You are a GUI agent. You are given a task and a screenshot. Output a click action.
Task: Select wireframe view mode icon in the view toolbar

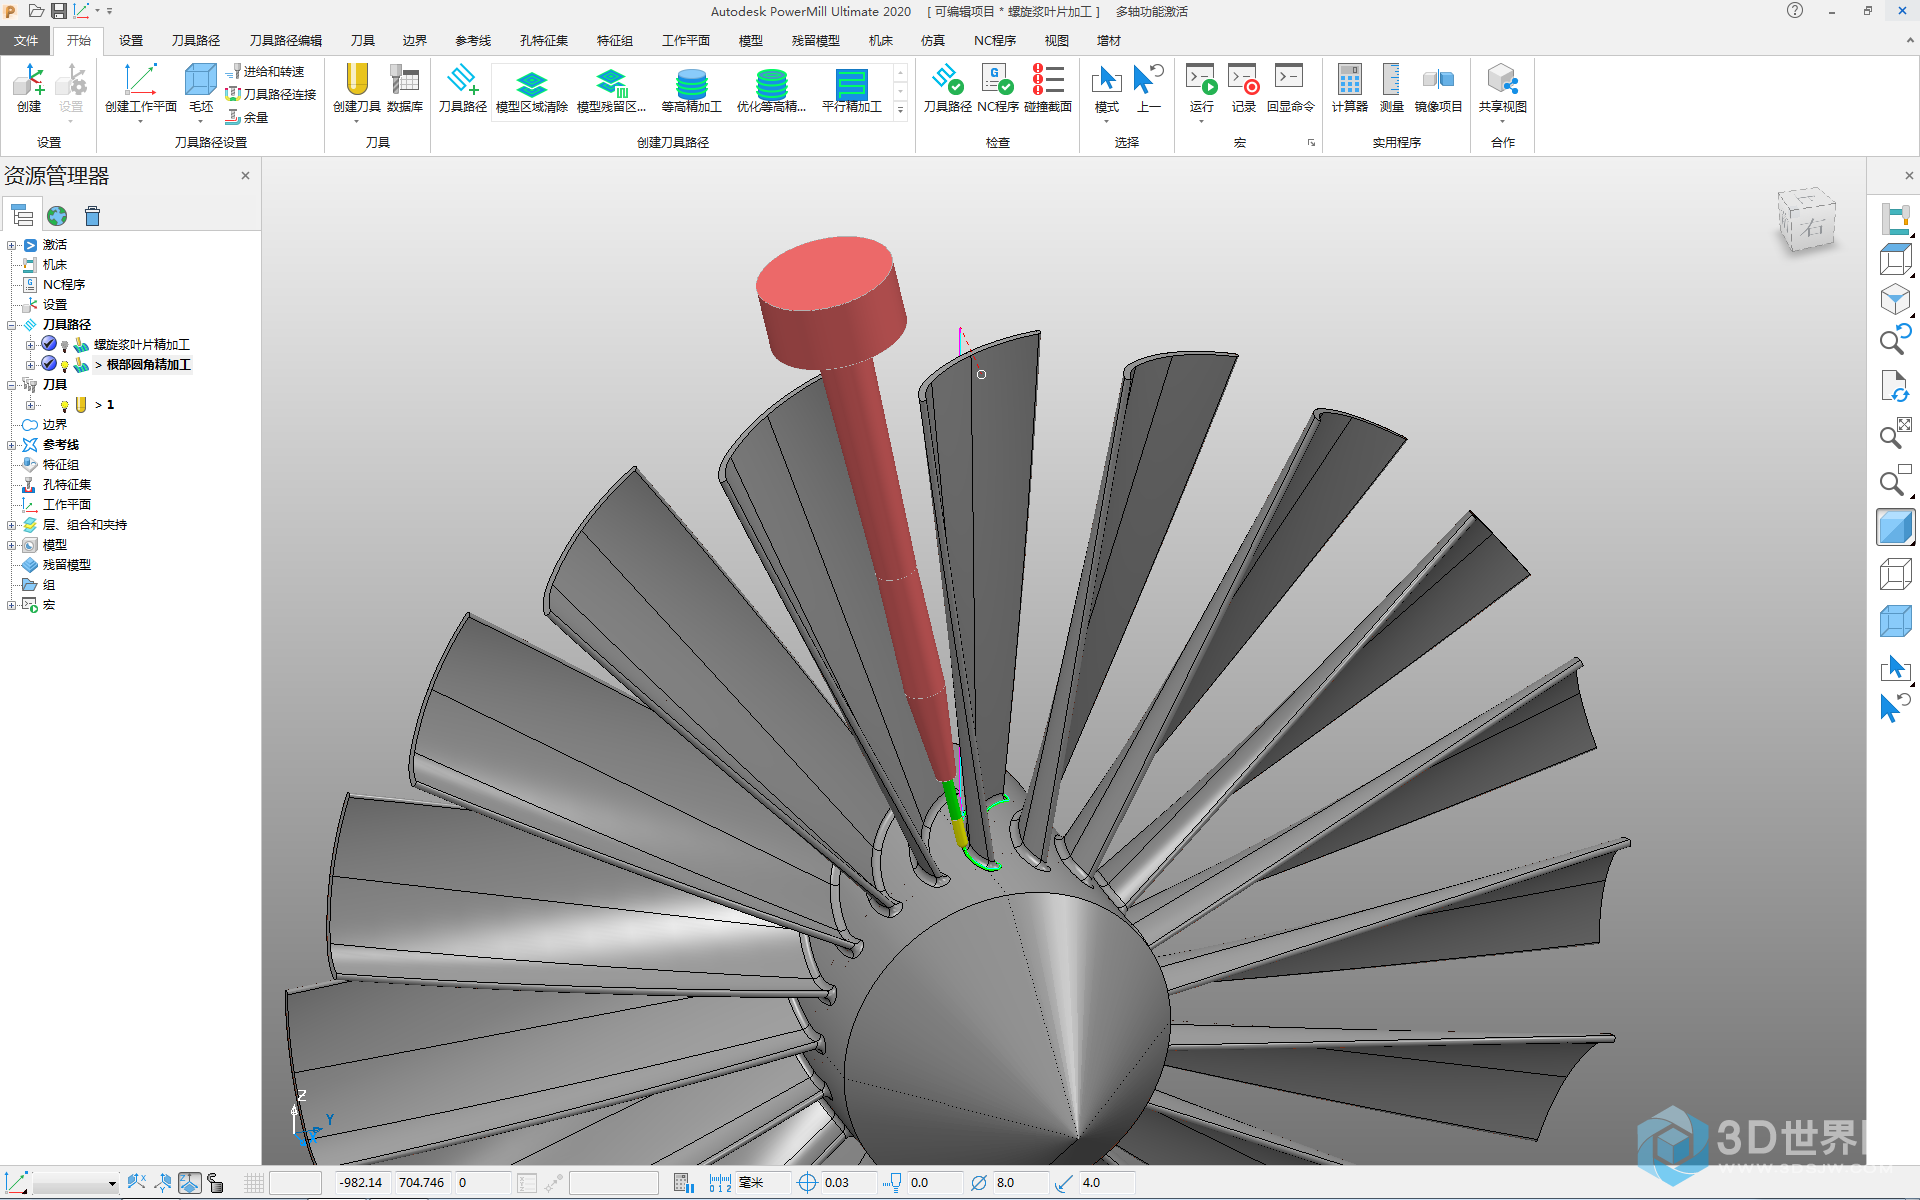click(1895, 575)
